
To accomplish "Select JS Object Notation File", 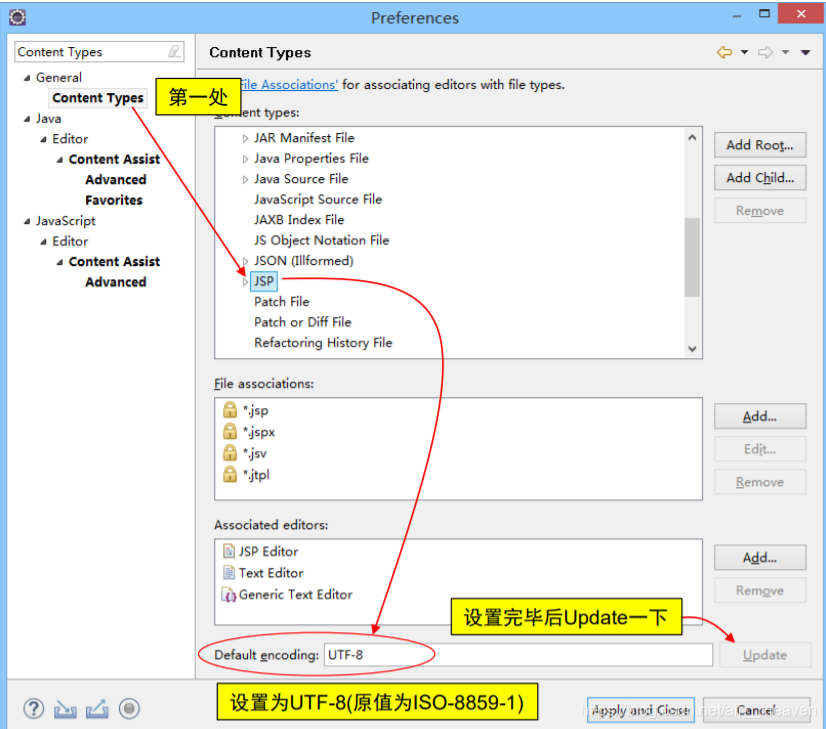I will point(322,240).
